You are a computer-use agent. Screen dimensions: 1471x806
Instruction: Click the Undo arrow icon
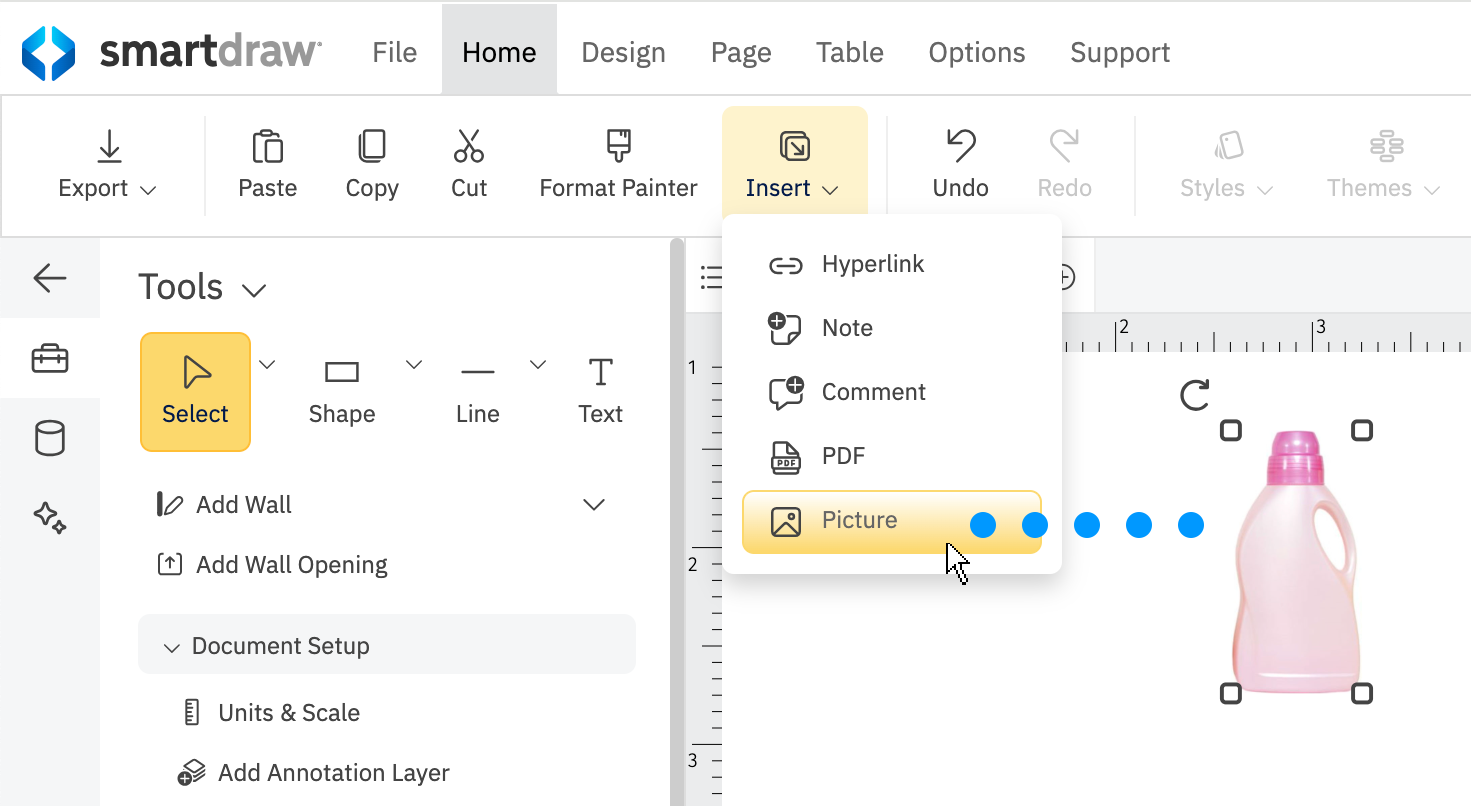(x=960, y=148)
